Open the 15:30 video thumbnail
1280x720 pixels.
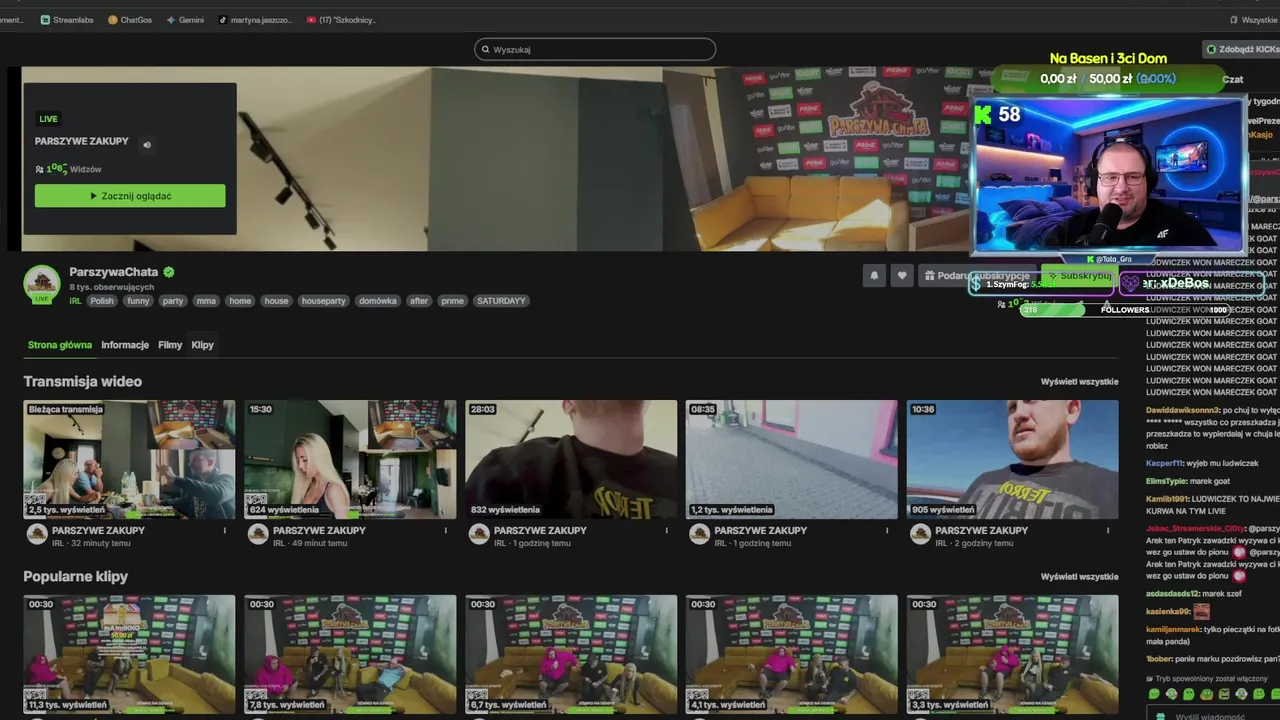point(350,459)
